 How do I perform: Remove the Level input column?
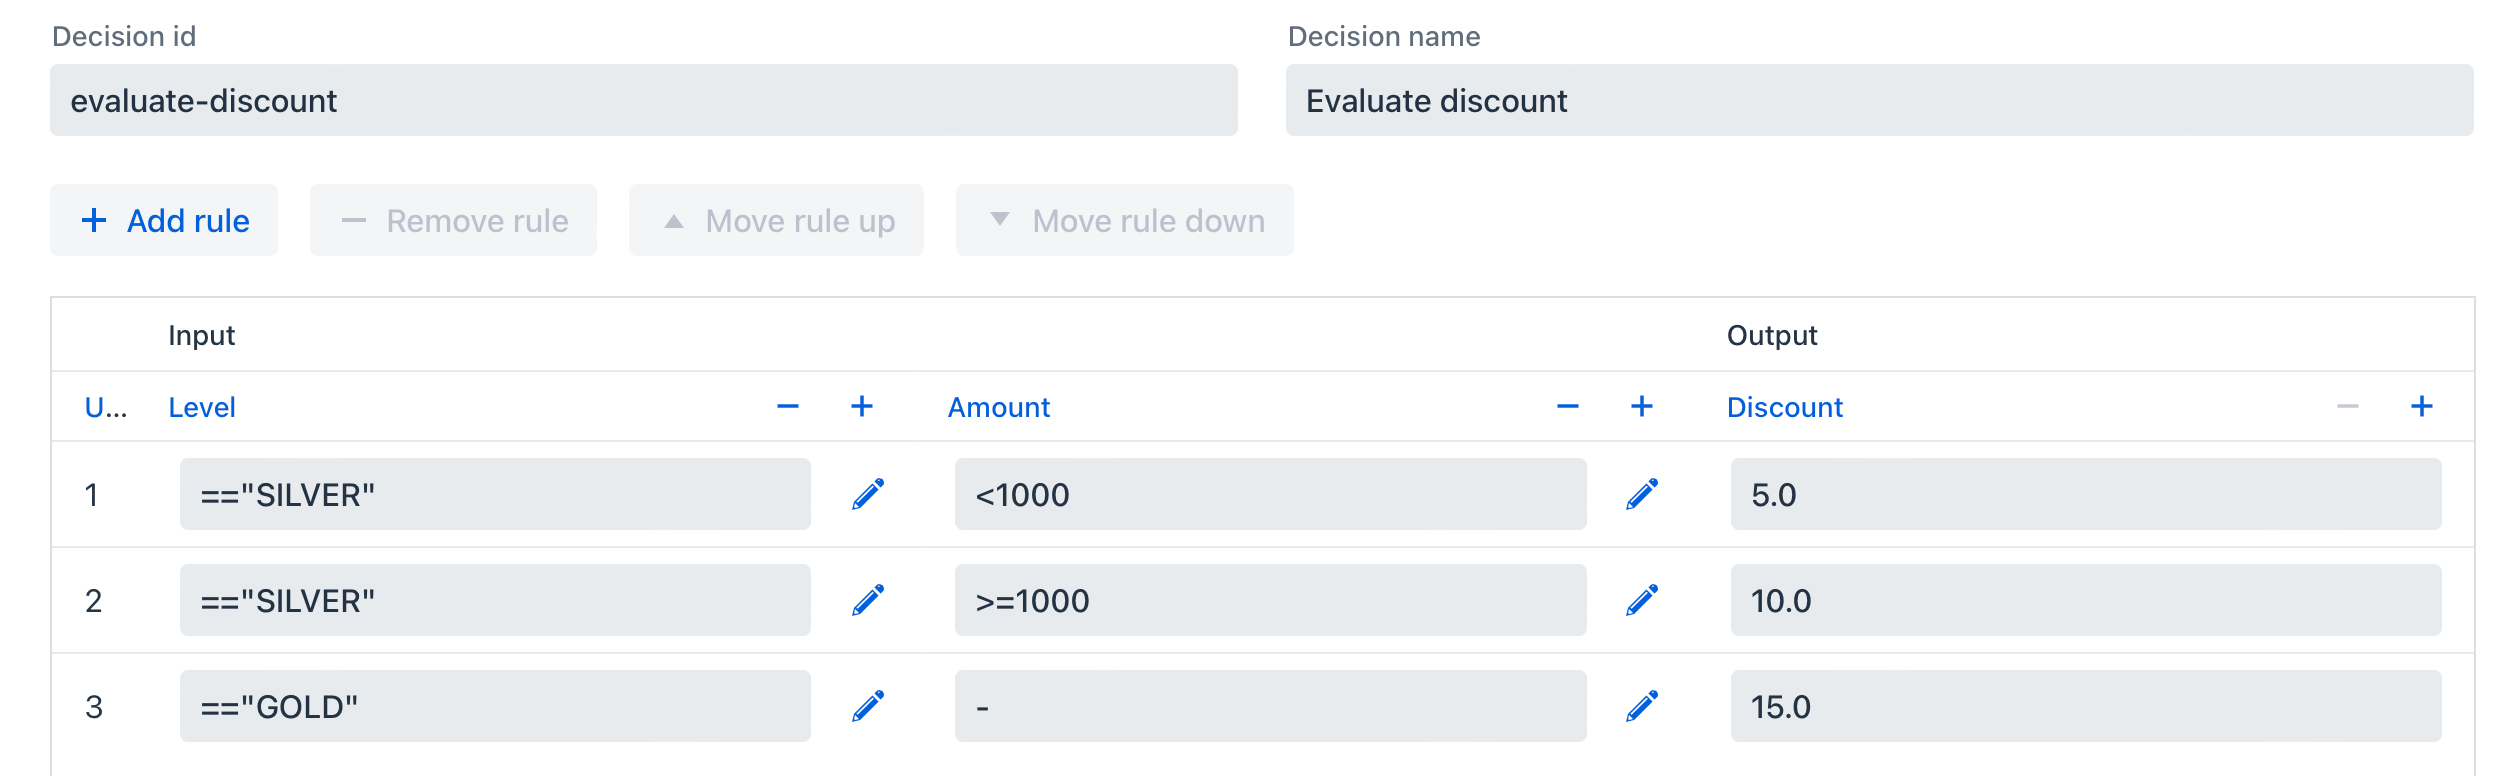click(x=786, y=407)
